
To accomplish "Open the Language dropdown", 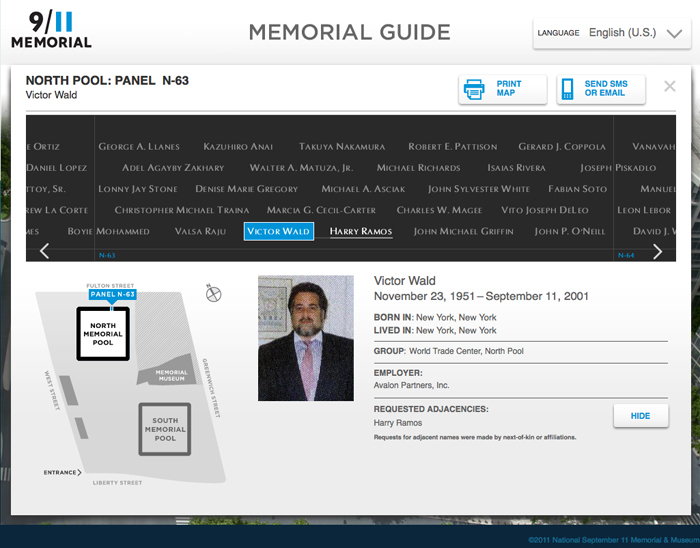I will [x=612, y=33].
